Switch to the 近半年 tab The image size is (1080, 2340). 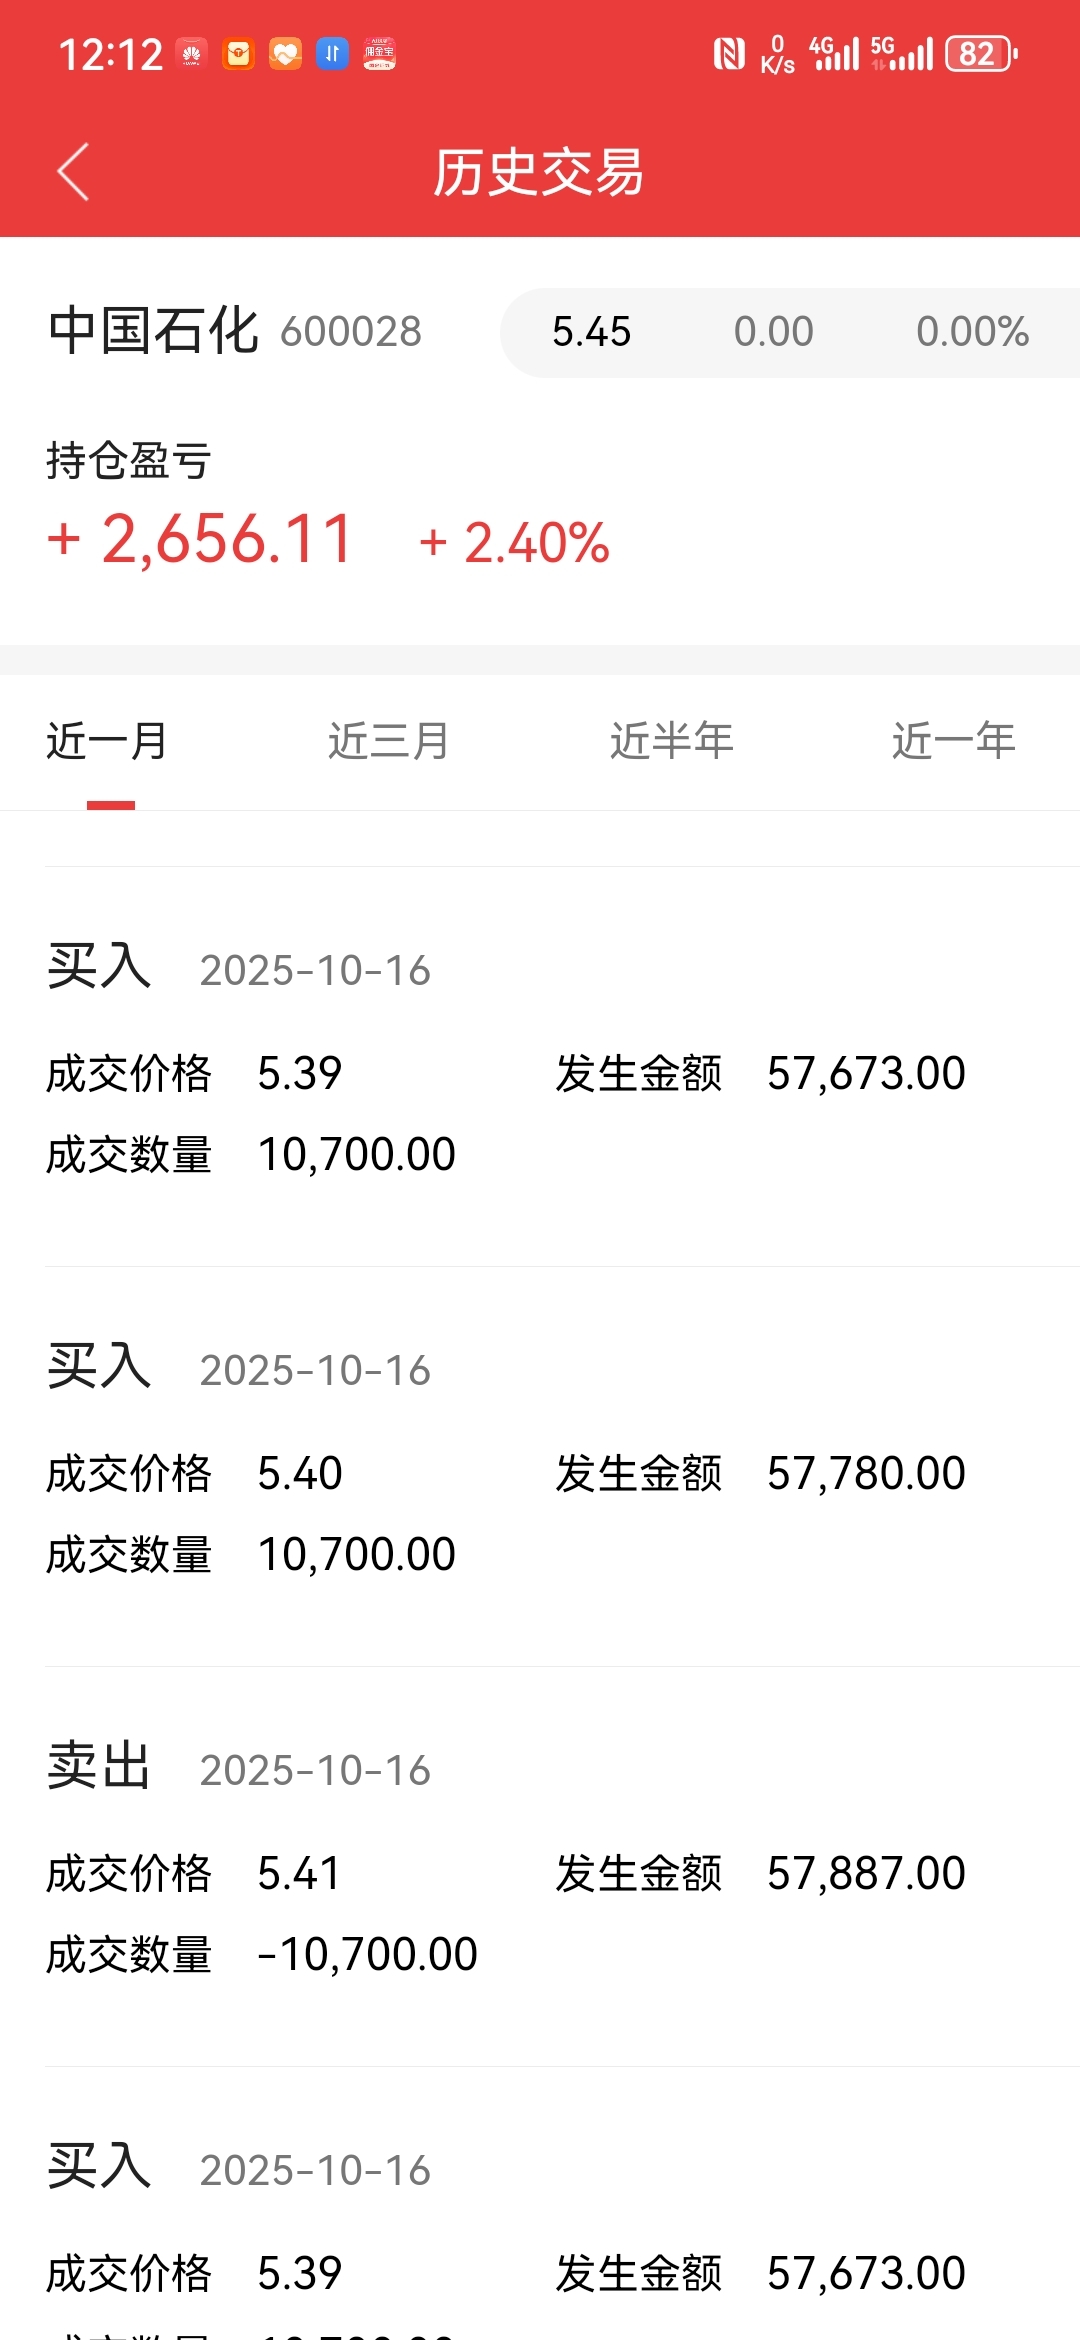[671, 742]
